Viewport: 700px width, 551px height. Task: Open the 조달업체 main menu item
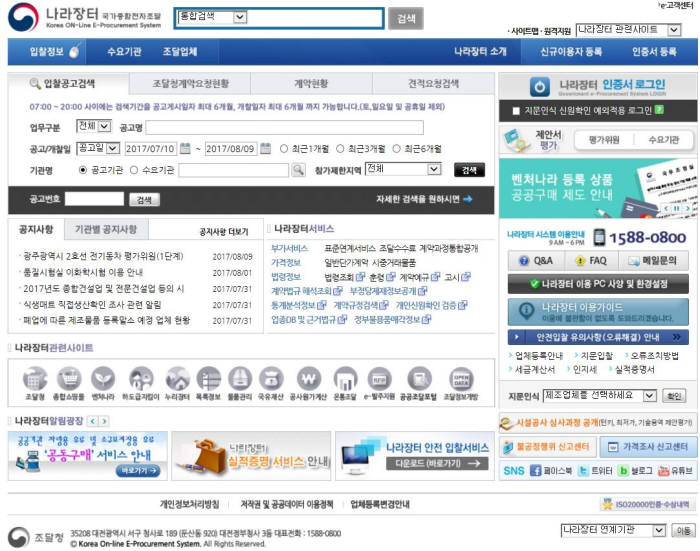pyautogui.click(x=179, y=51)
